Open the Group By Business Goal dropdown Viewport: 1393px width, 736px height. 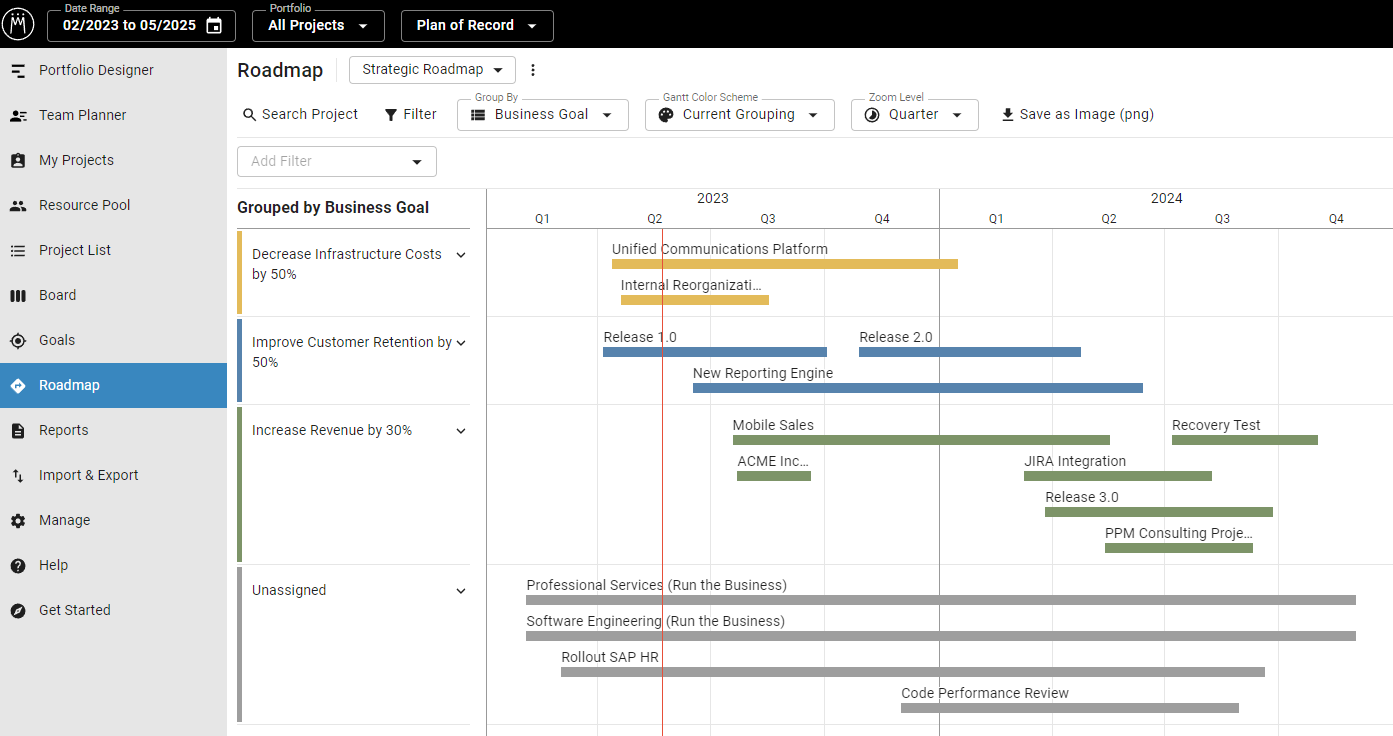pos(543,115)
